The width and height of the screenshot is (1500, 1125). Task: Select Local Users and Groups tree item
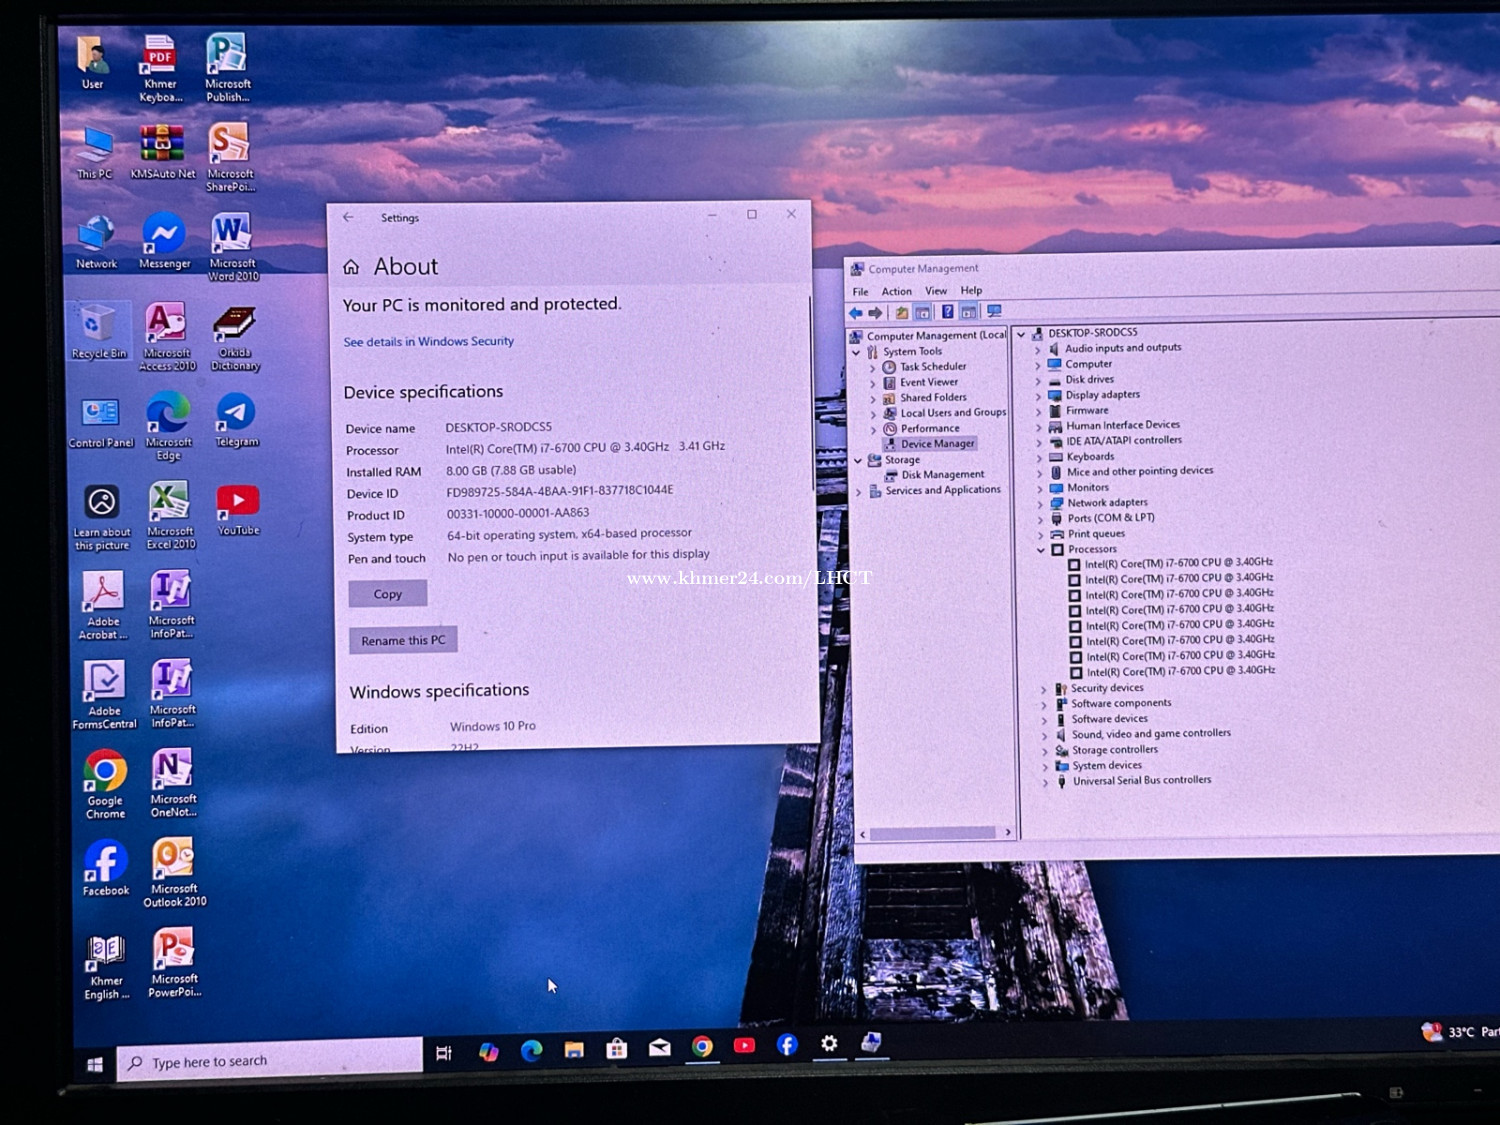[944, 413]
